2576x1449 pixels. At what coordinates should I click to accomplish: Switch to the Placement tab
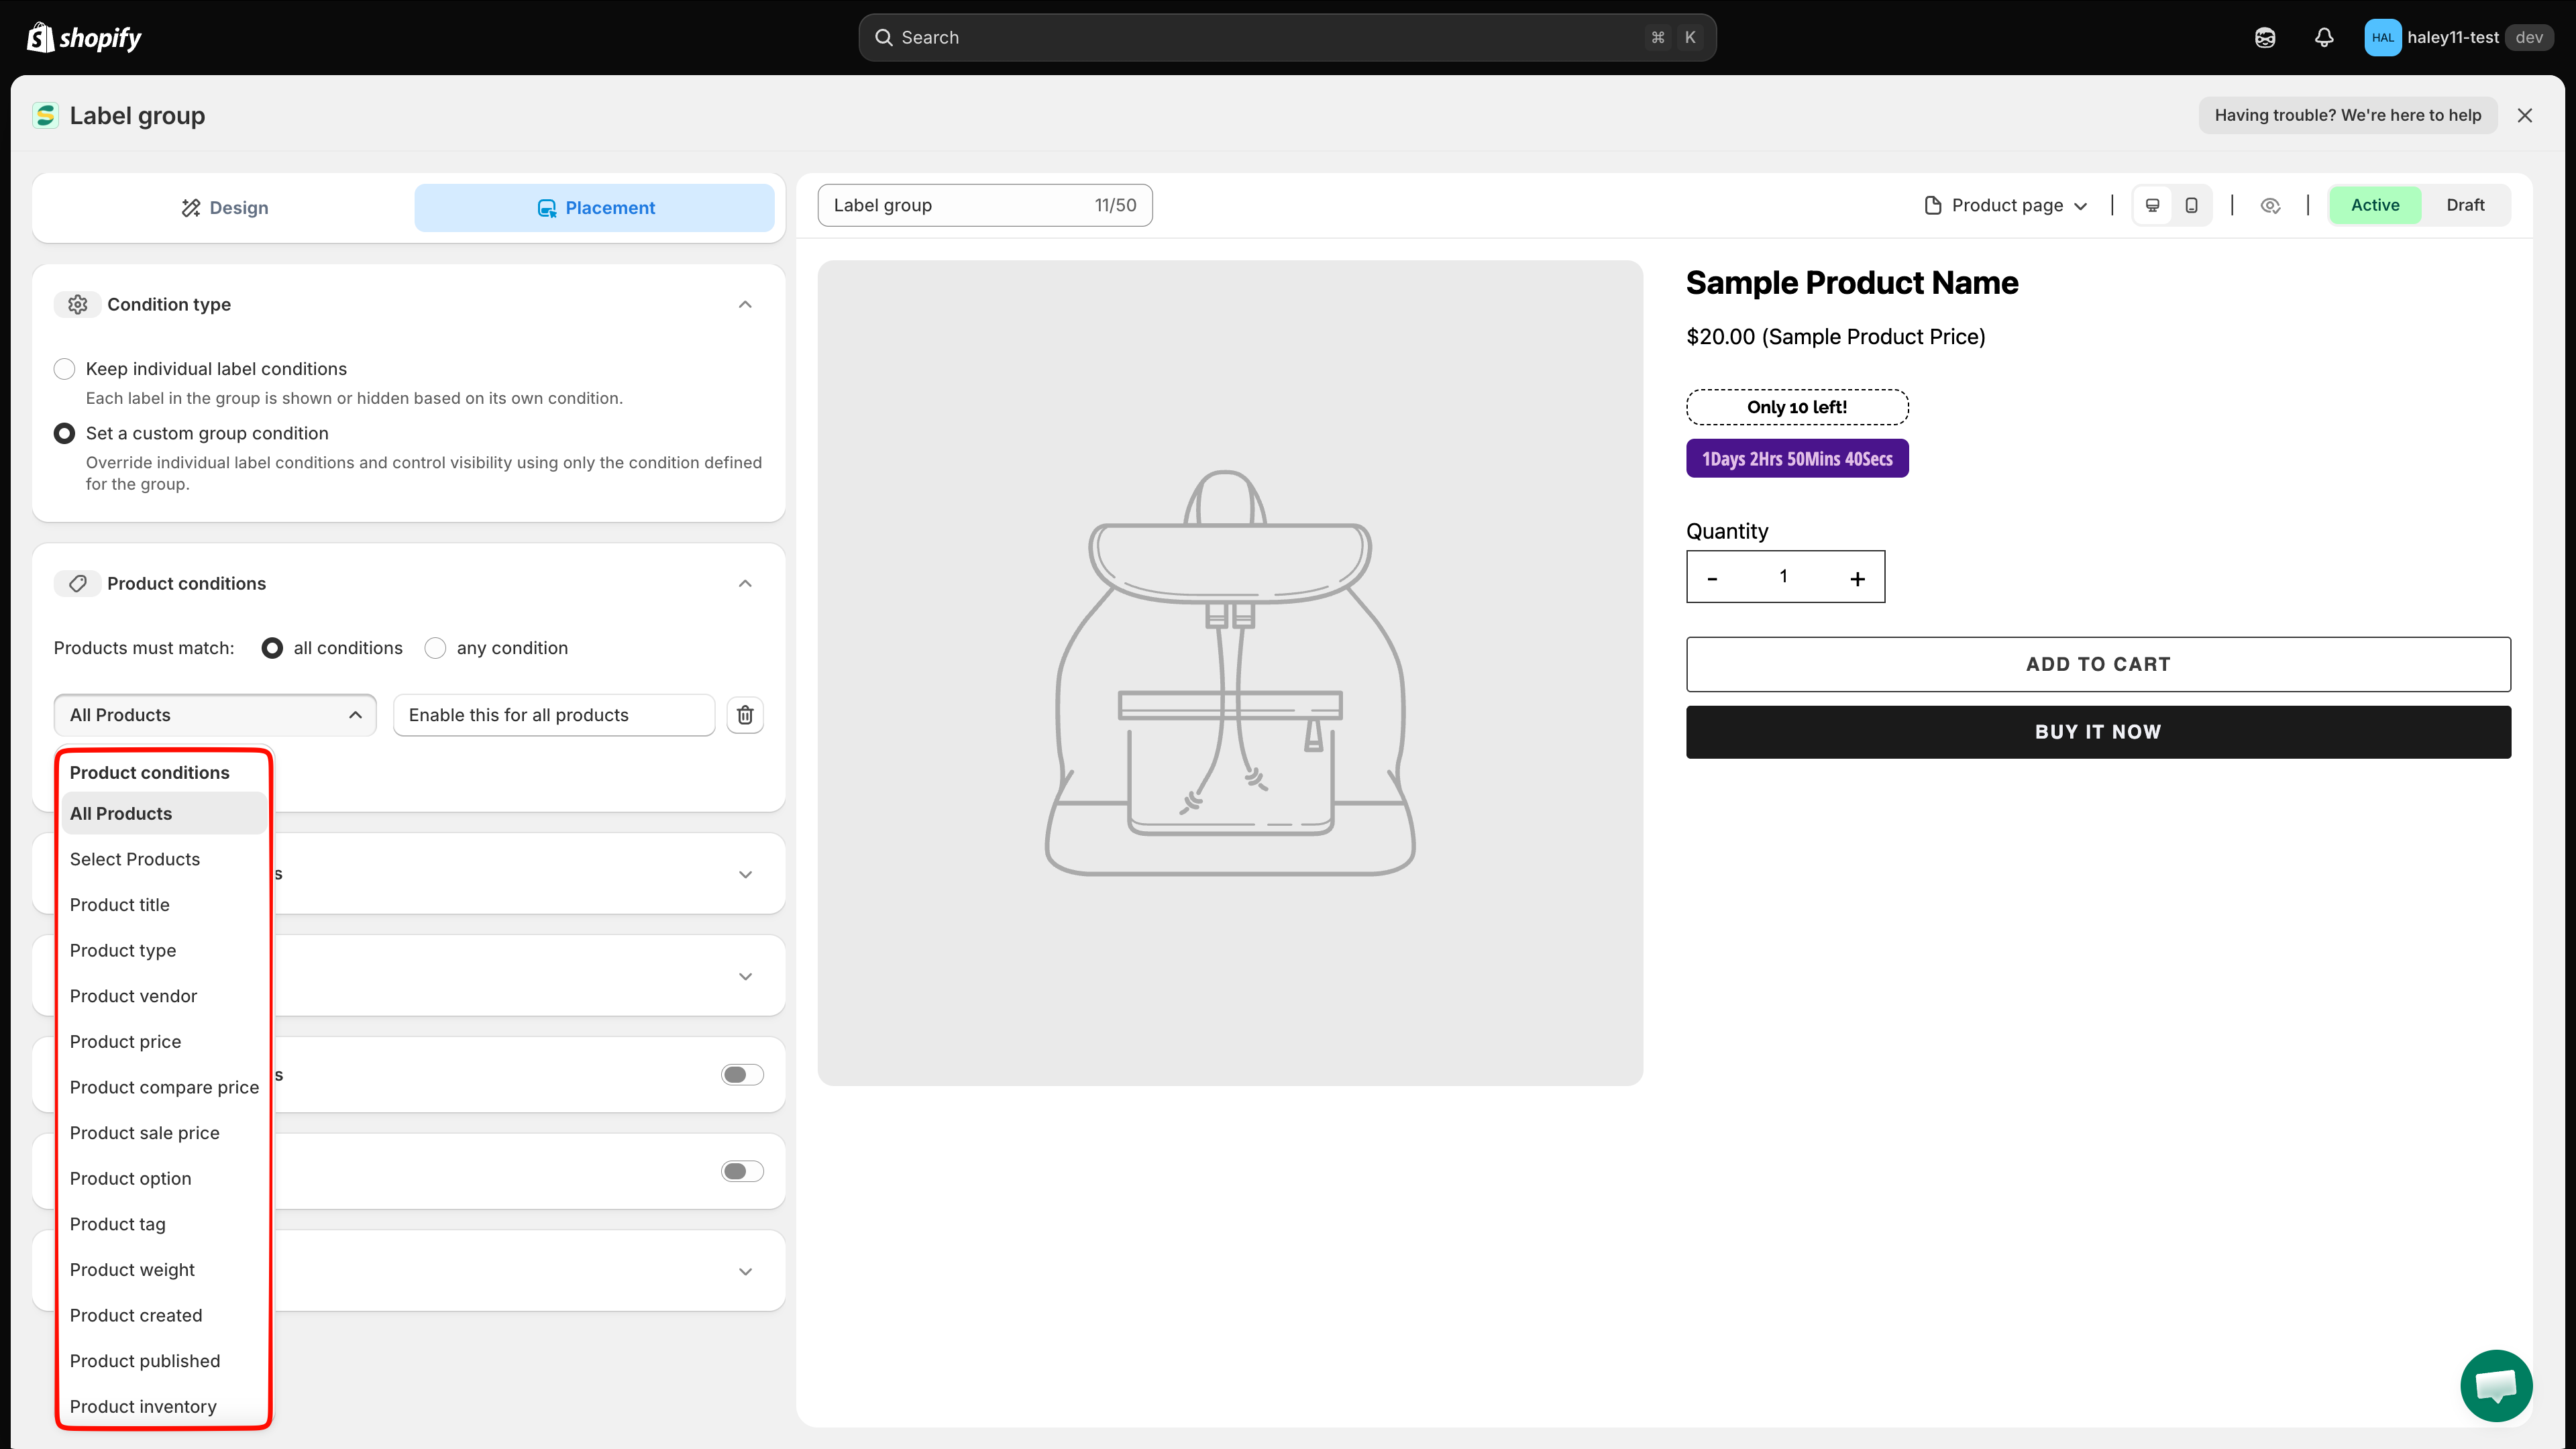(x=595, y=208)
